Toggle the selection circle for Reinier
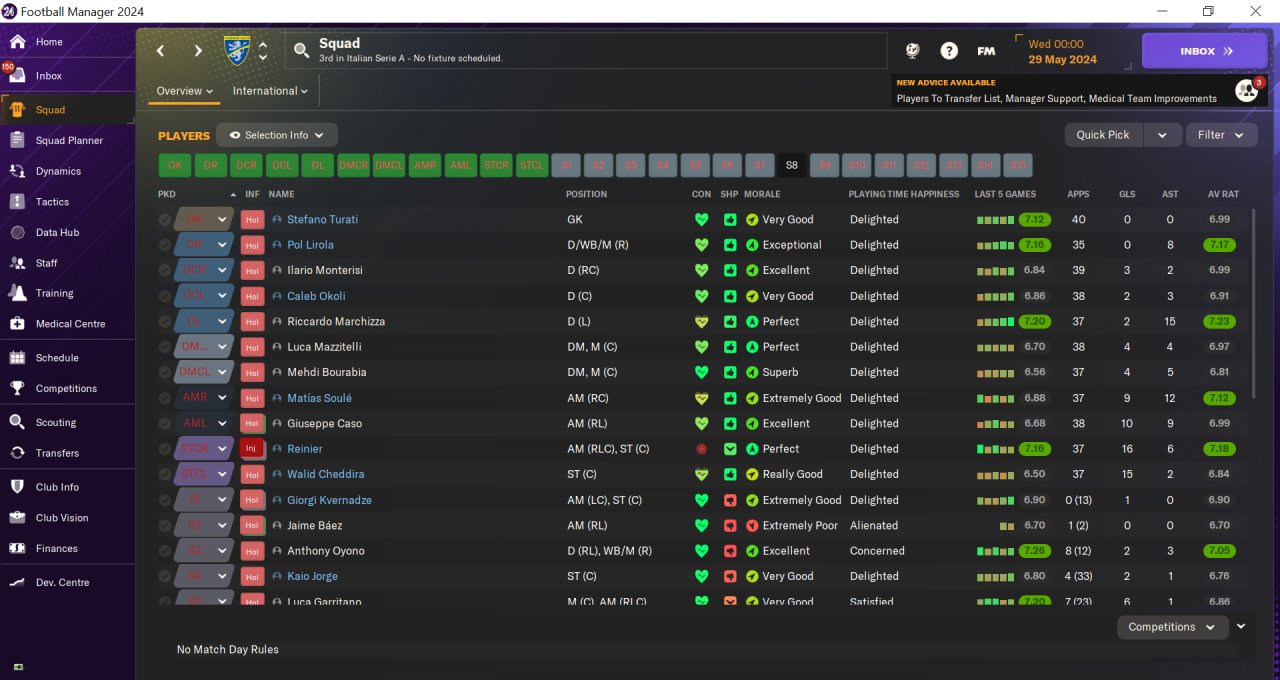 165,449
